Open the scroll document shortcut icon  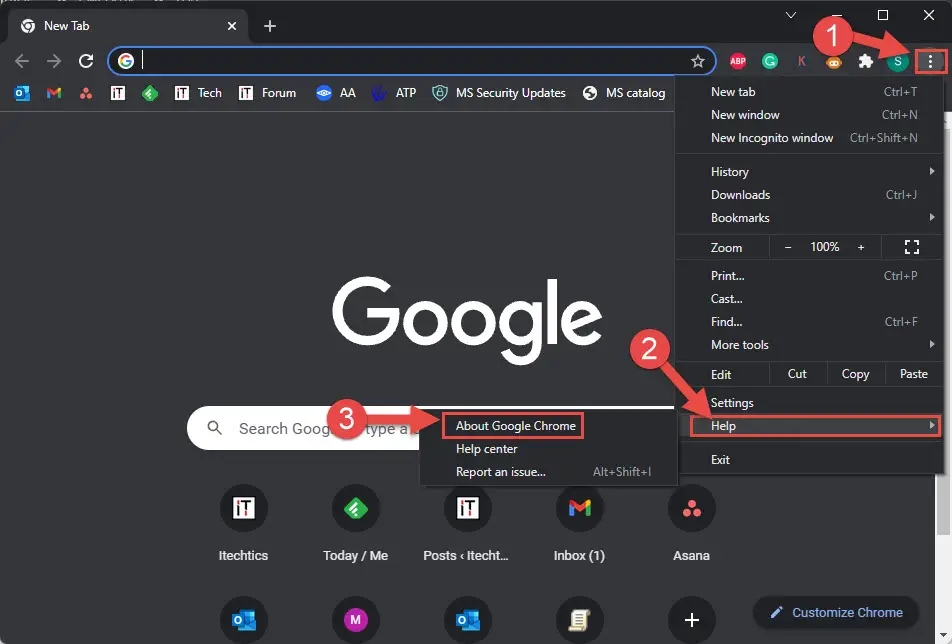click(x=579, y=620)
